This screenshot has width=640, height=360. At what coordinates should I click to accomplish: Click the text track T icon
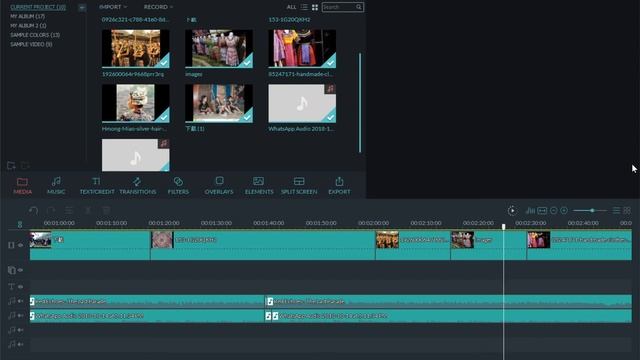click(x=11, y=287)
